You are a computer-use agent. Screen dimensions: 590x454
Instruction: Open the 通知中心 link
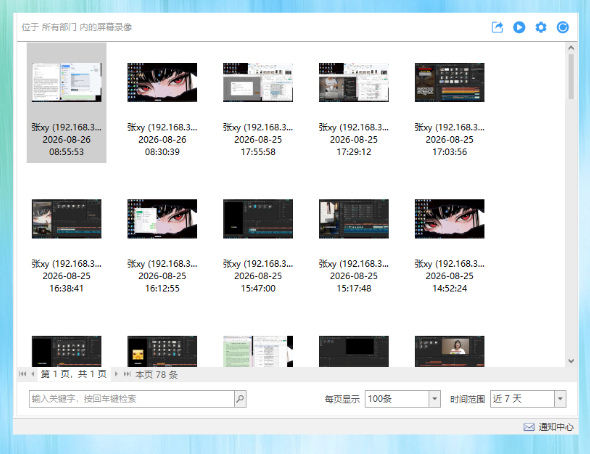pyautogui.click(x=556, y=427)
